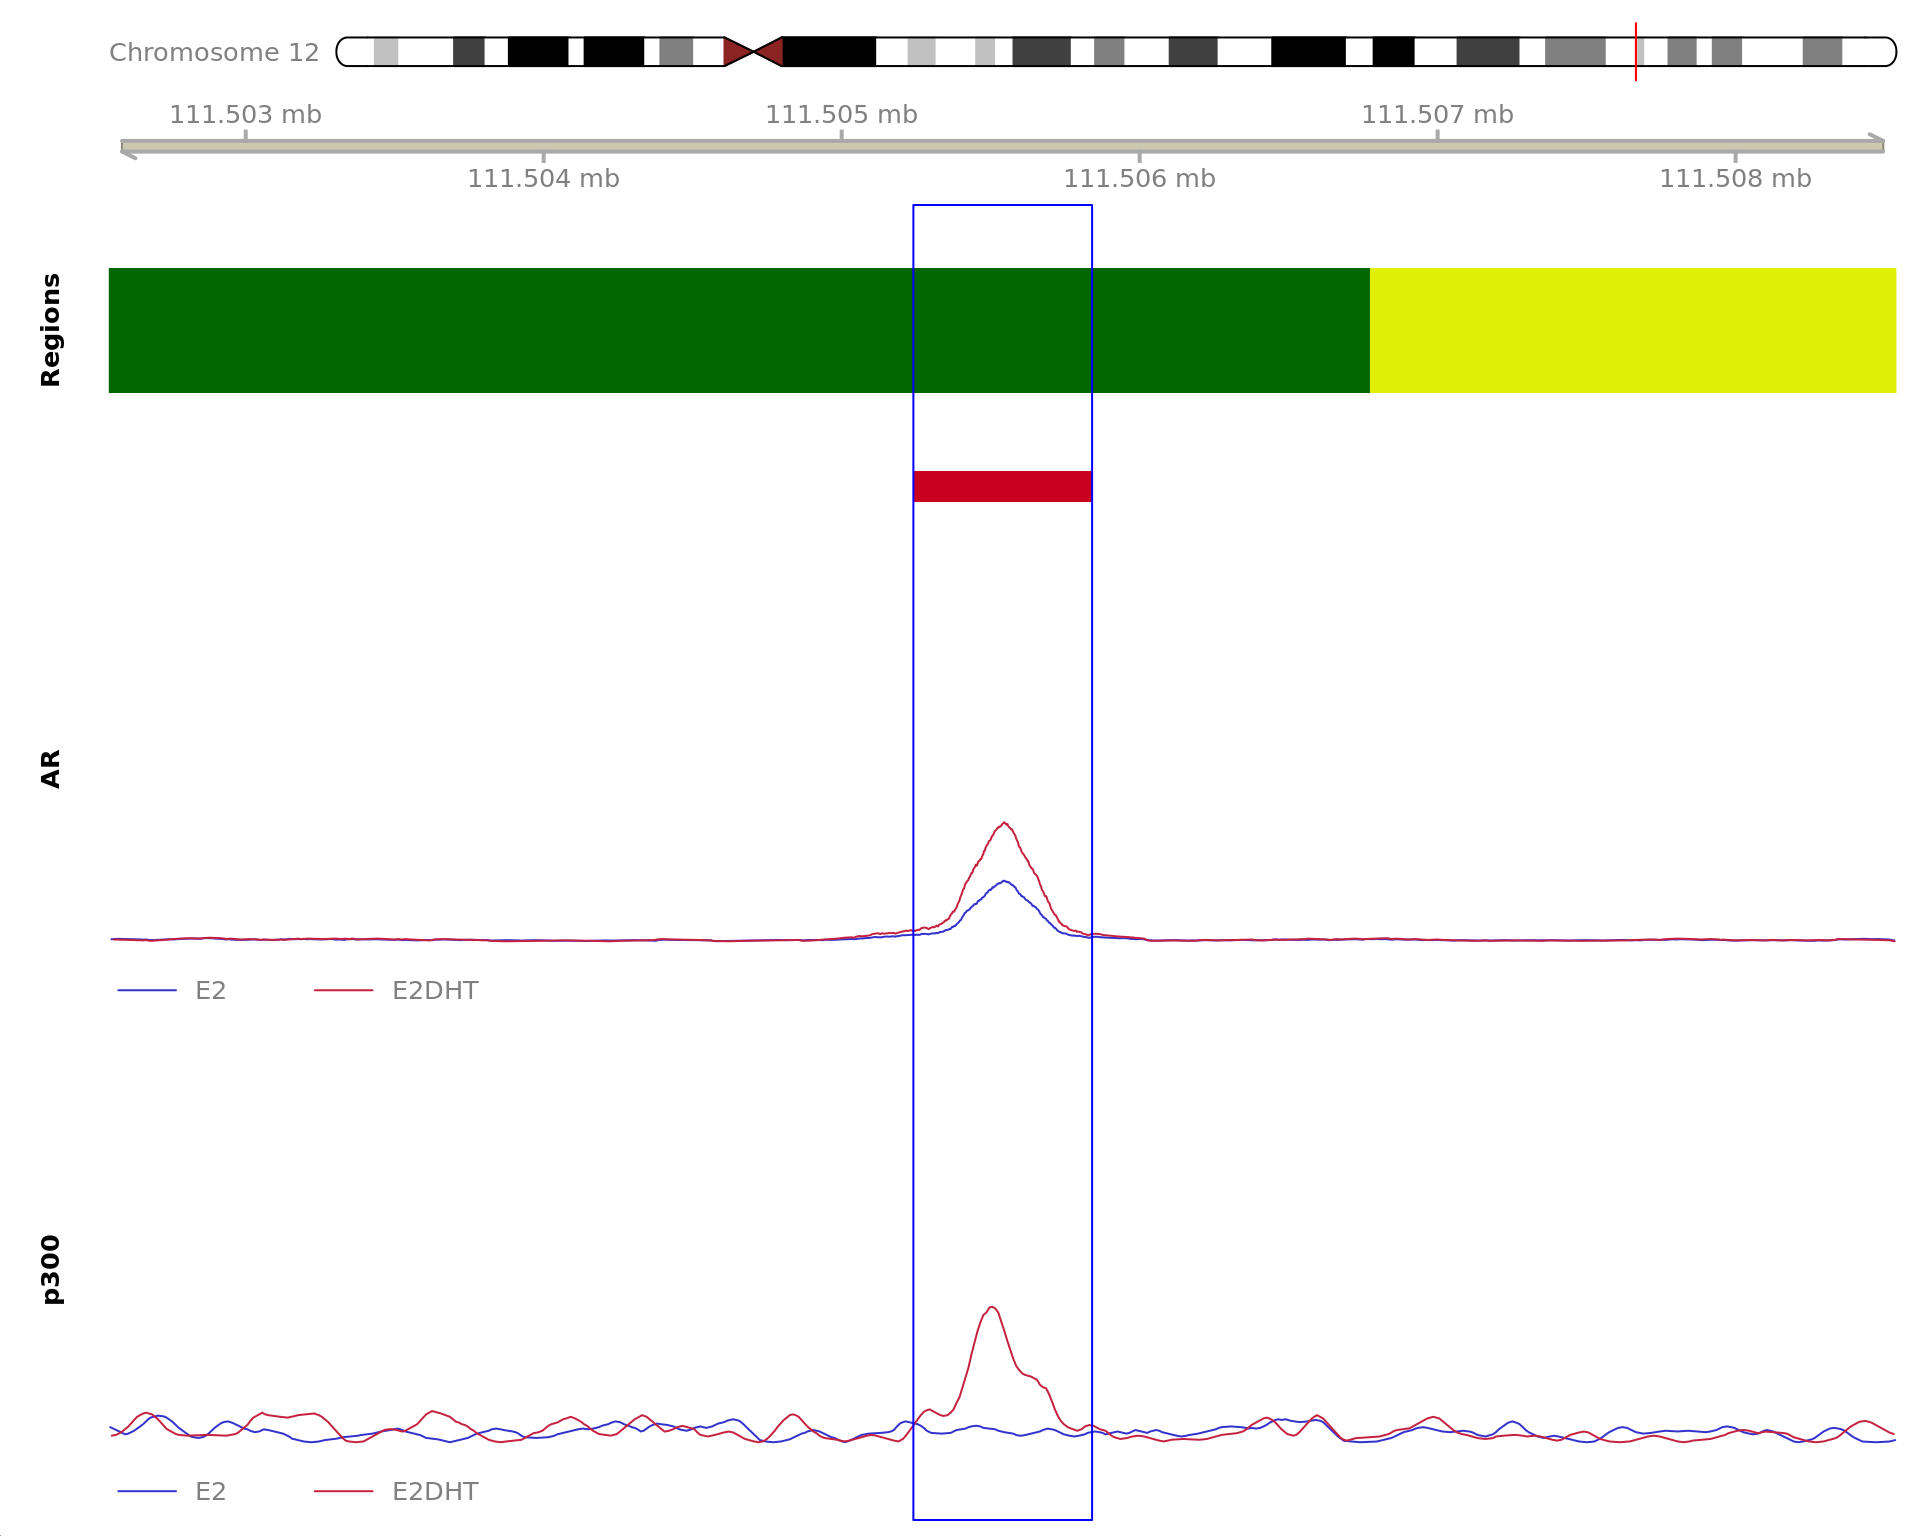Image resolution: width=1920 pixels, height=1536 pixels.
Task: Click the red E2DHT peak in p300 track
Action: tap(991, 1309)
